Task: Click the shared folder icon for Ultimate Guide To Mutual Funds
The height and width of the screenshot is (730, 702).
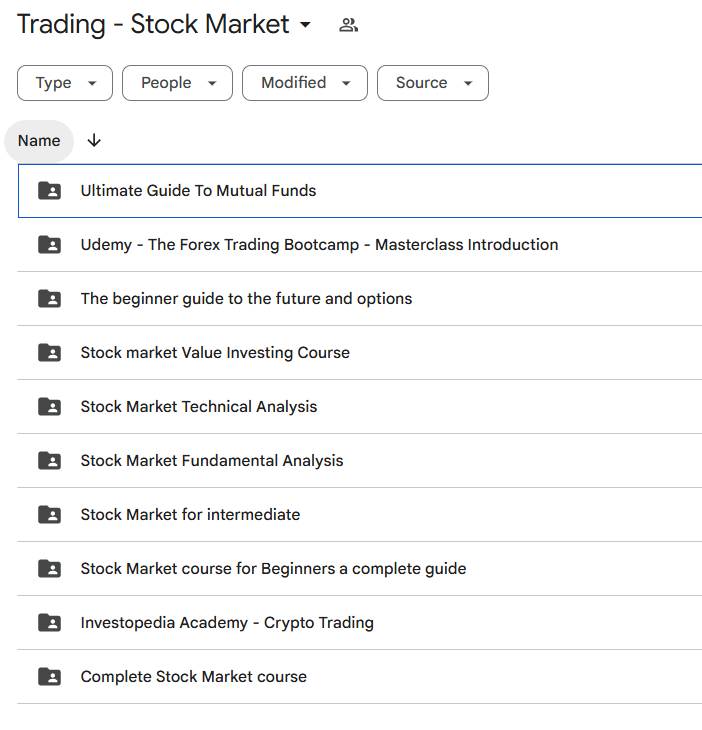Action: 49,191
